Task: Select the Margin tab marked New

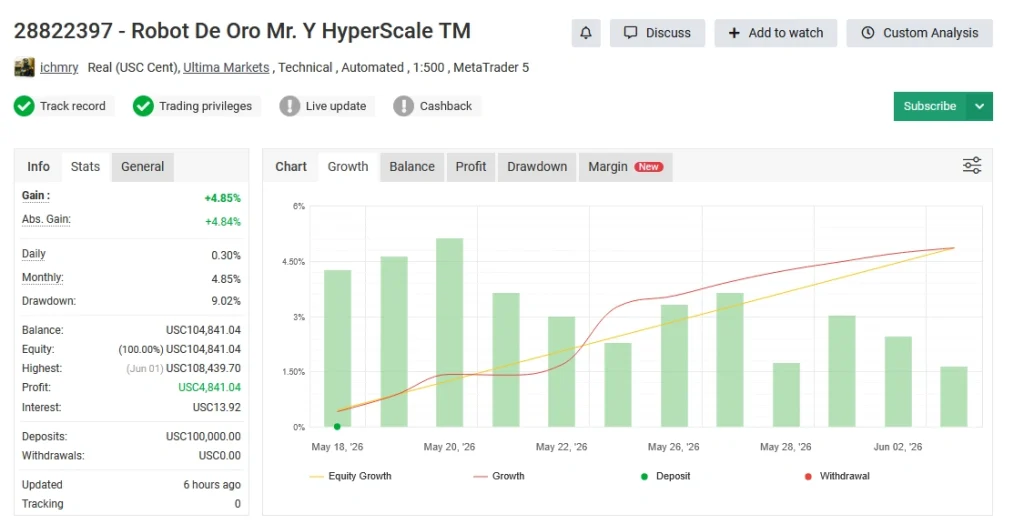Action: coord(625,167)
